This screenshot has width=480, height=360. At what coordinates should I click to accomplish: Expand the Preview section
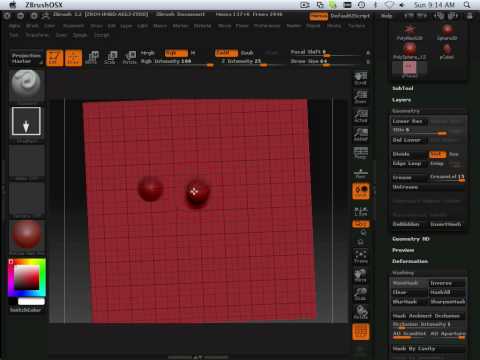pyautogui.click(x=403, y=250)
